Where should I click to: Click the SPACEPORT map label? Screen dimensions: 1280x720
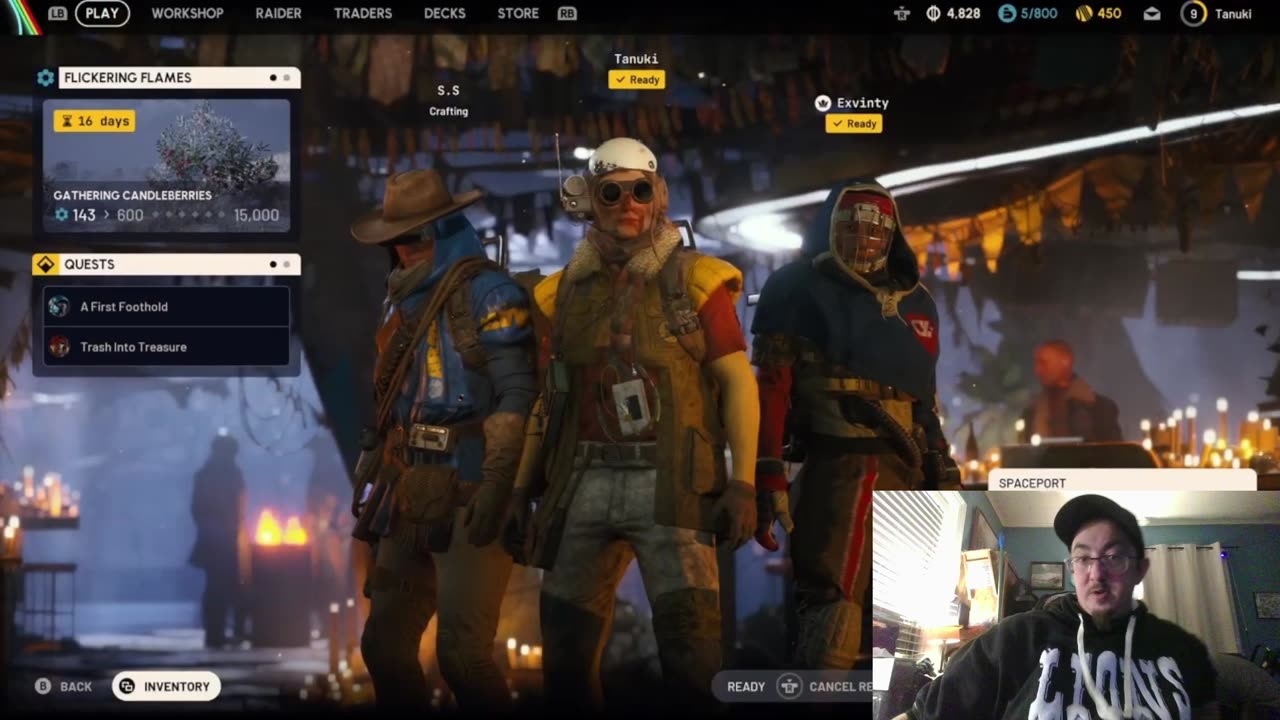click(1032, 483)
